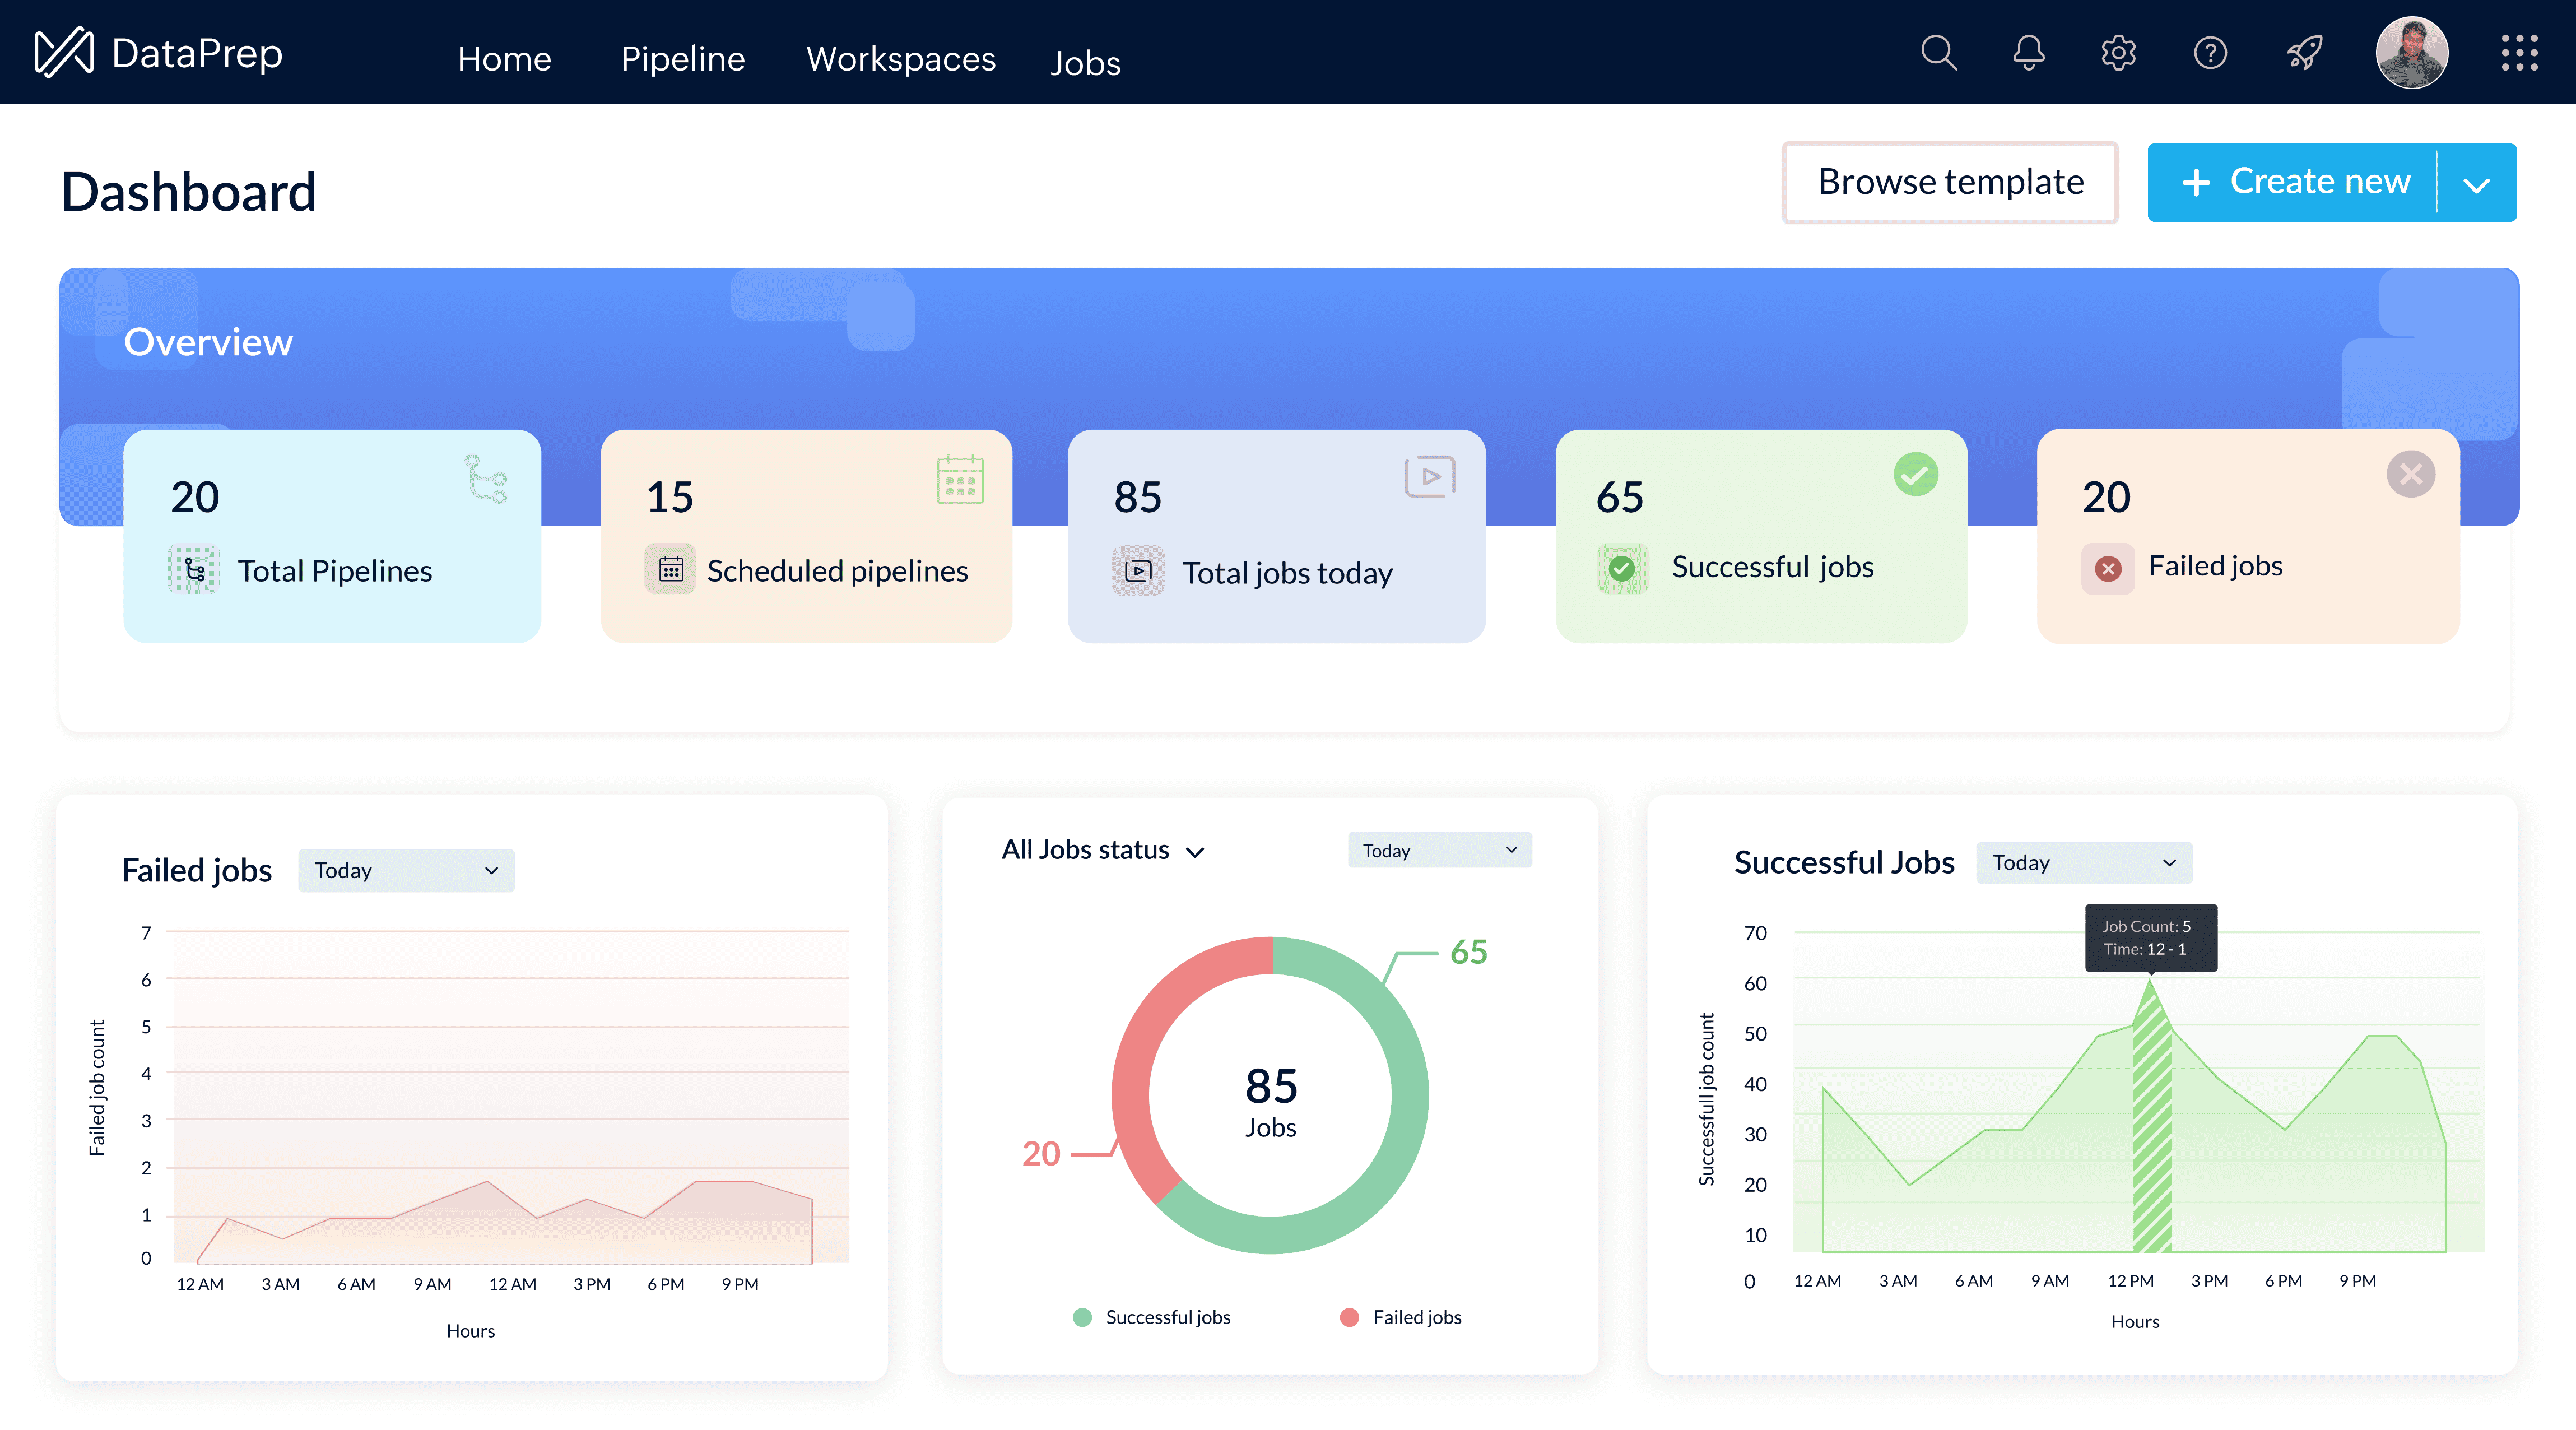Image resolution: width=2576 pixels, height=1430 pixels.
Task: Select the green Successful jobs legend dot
Action: [1082, 1317]
